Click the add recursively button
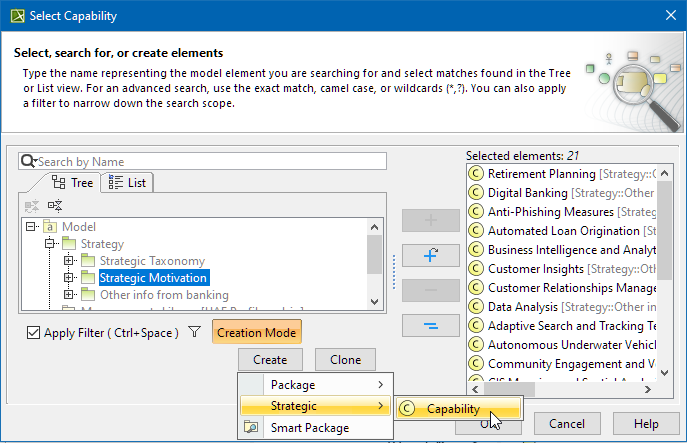This screenshot has height=443, width=687. click(x=430, y=255)
